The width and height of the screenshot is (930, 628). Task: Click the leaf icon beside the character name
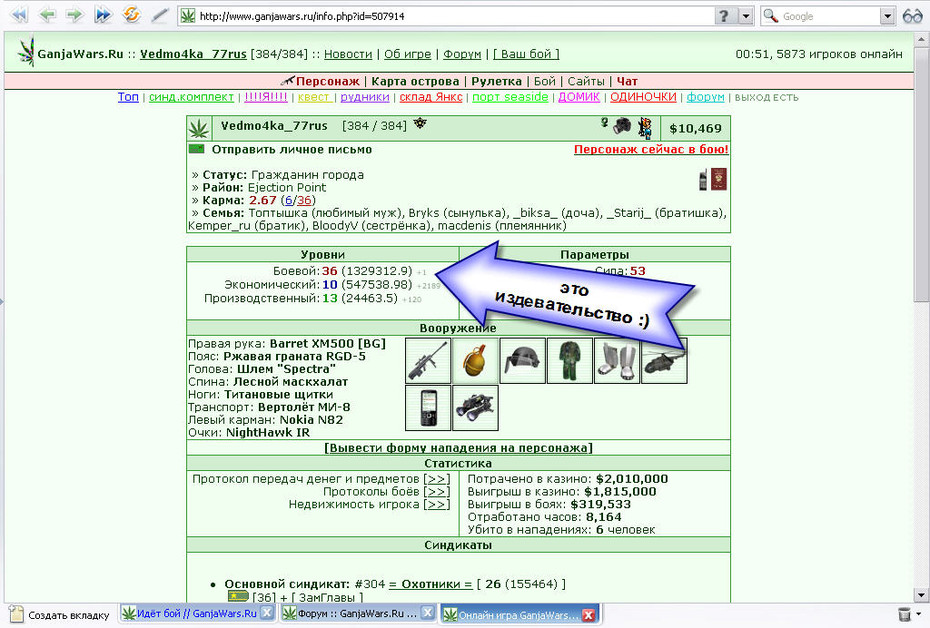coord(199,129)
